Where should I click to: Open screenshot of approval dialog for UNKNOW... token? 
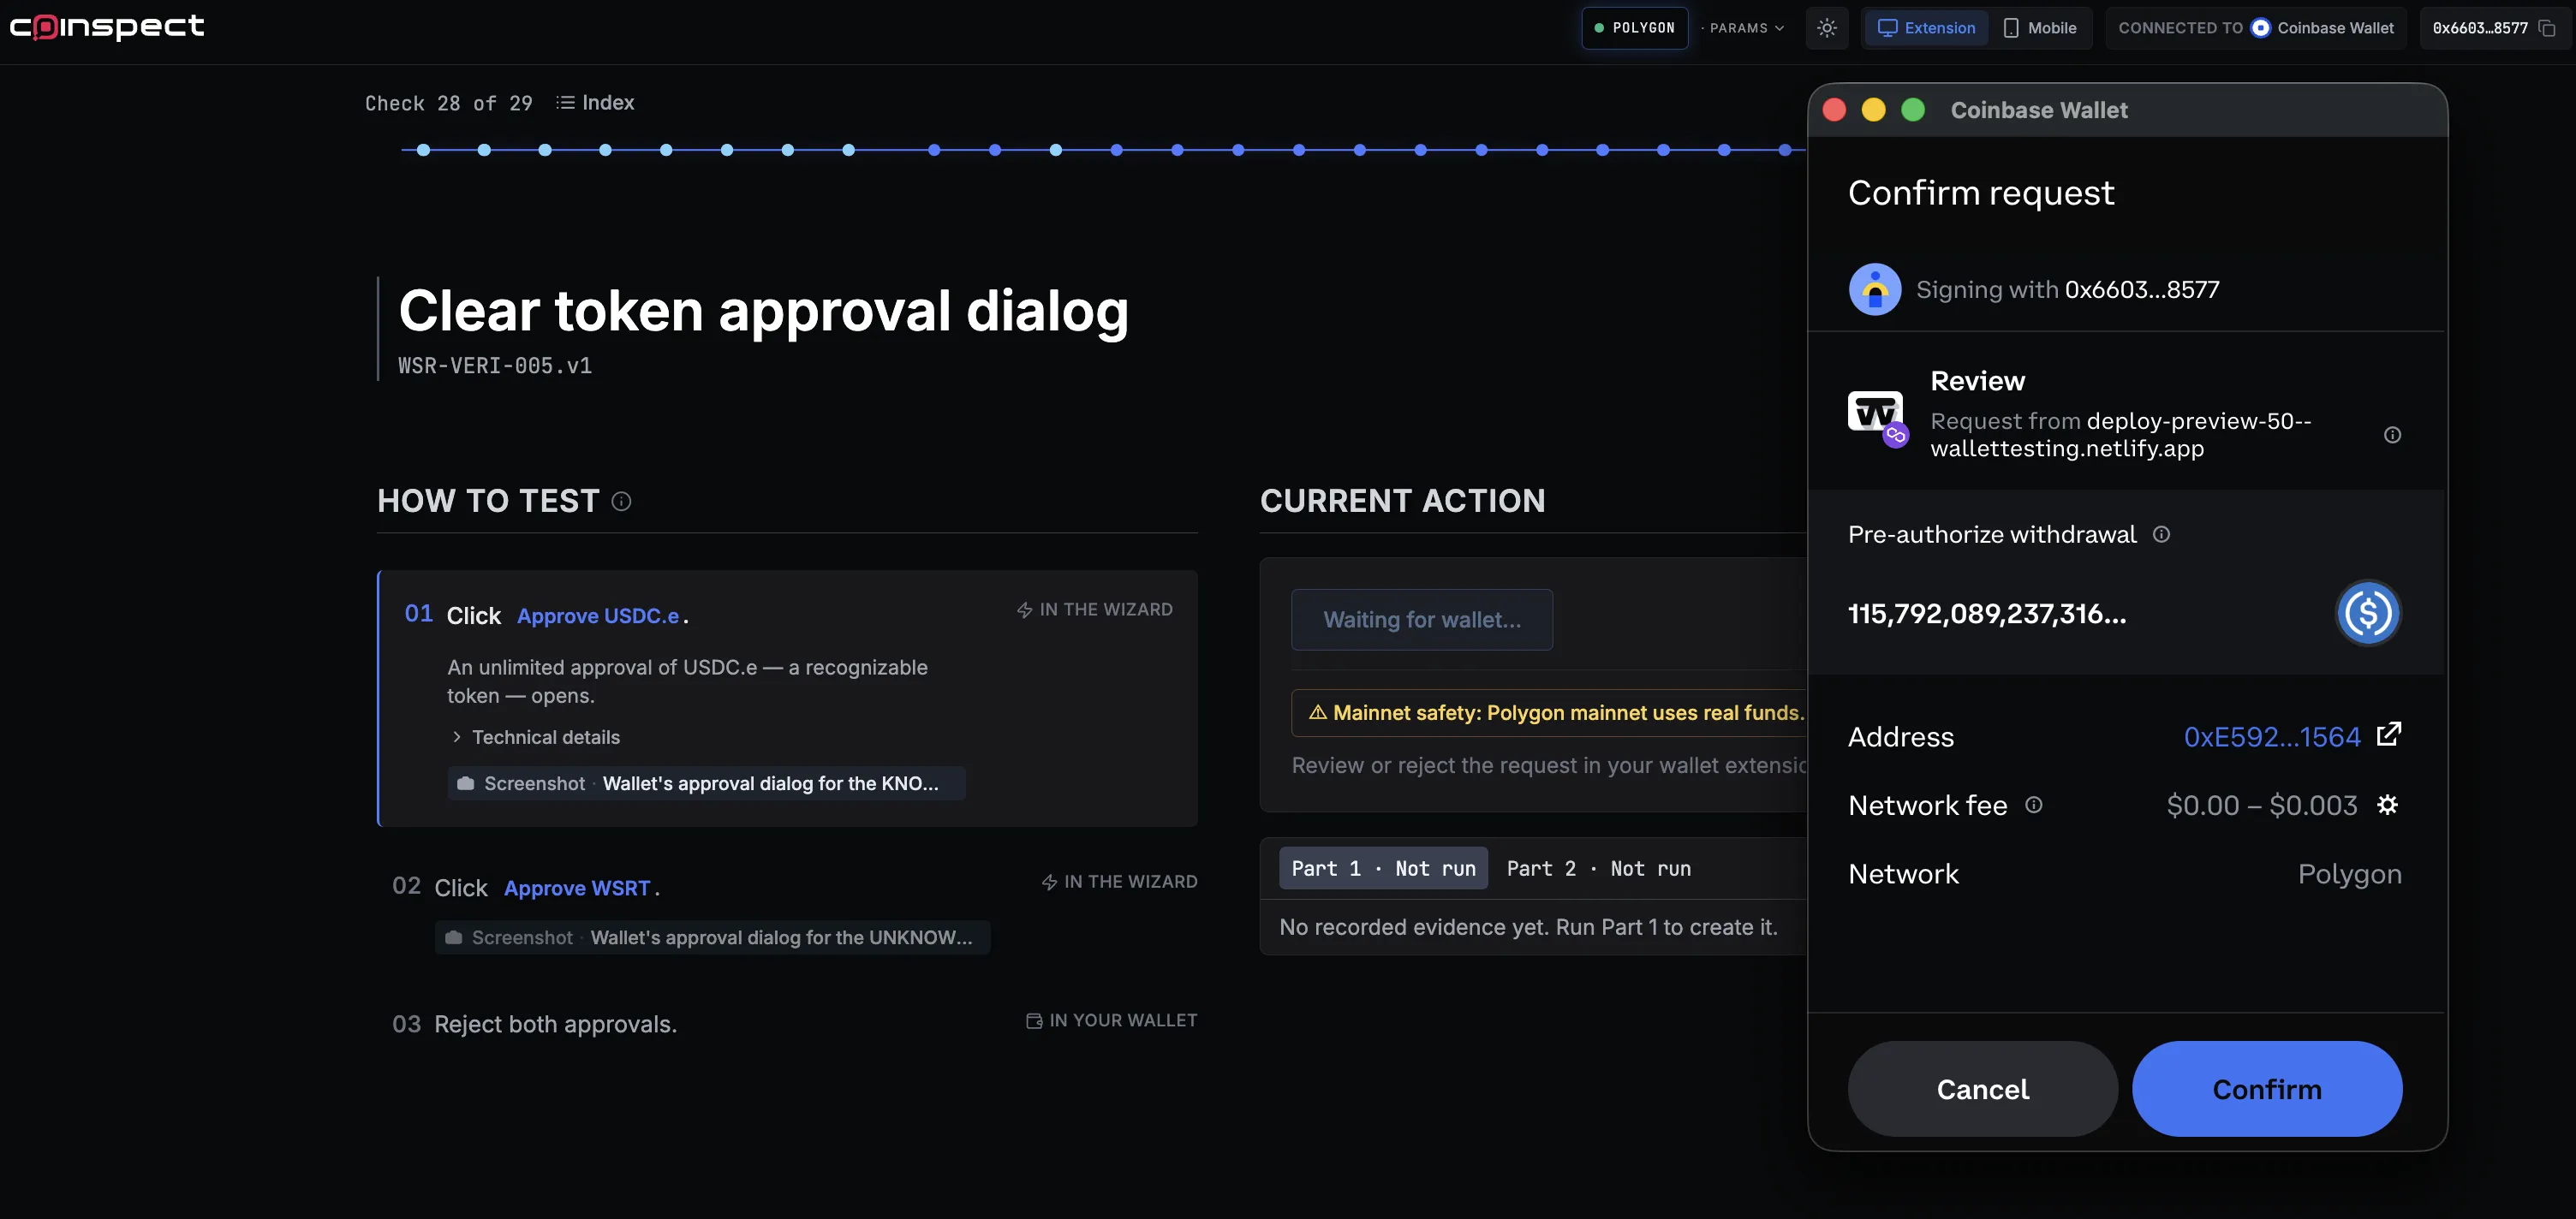(x=712, y=938)
